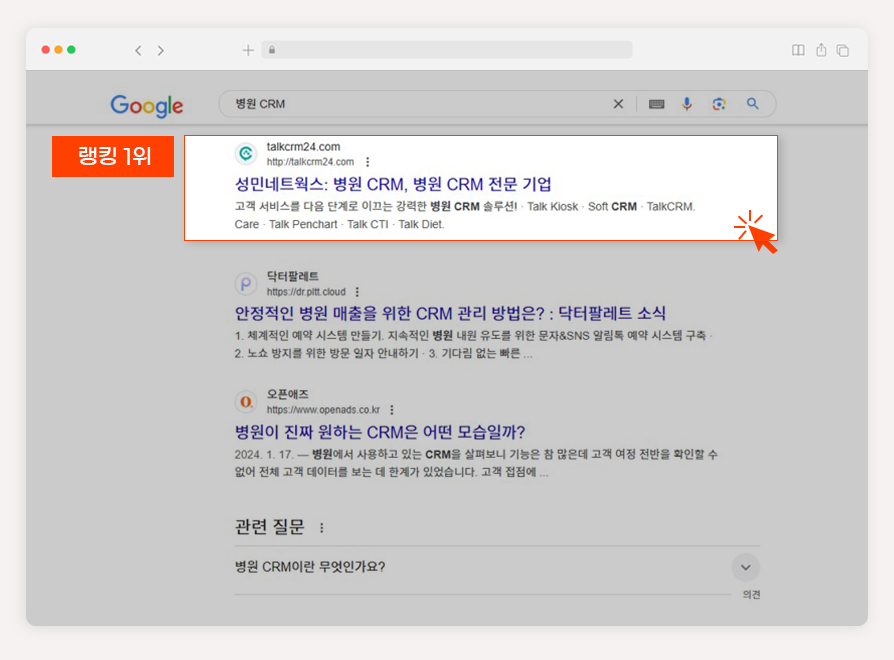
Task: Open the 안정적인 병원 매출을 위한 CRM 관리 방법은? result
Action: [x=450, y=313]
